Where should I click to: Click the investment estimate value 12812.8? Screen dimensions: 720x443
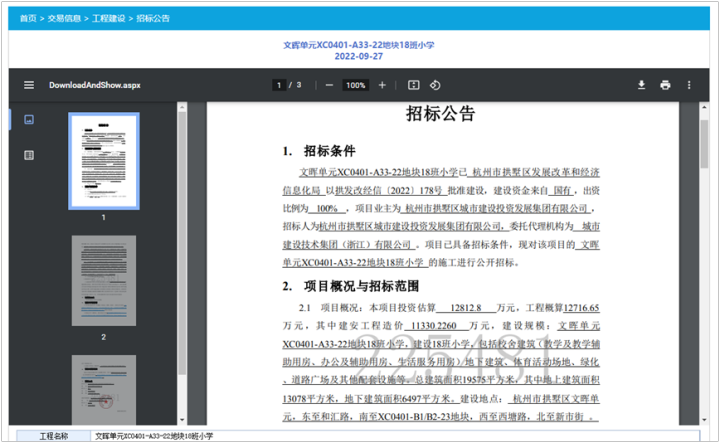[466, 308]
